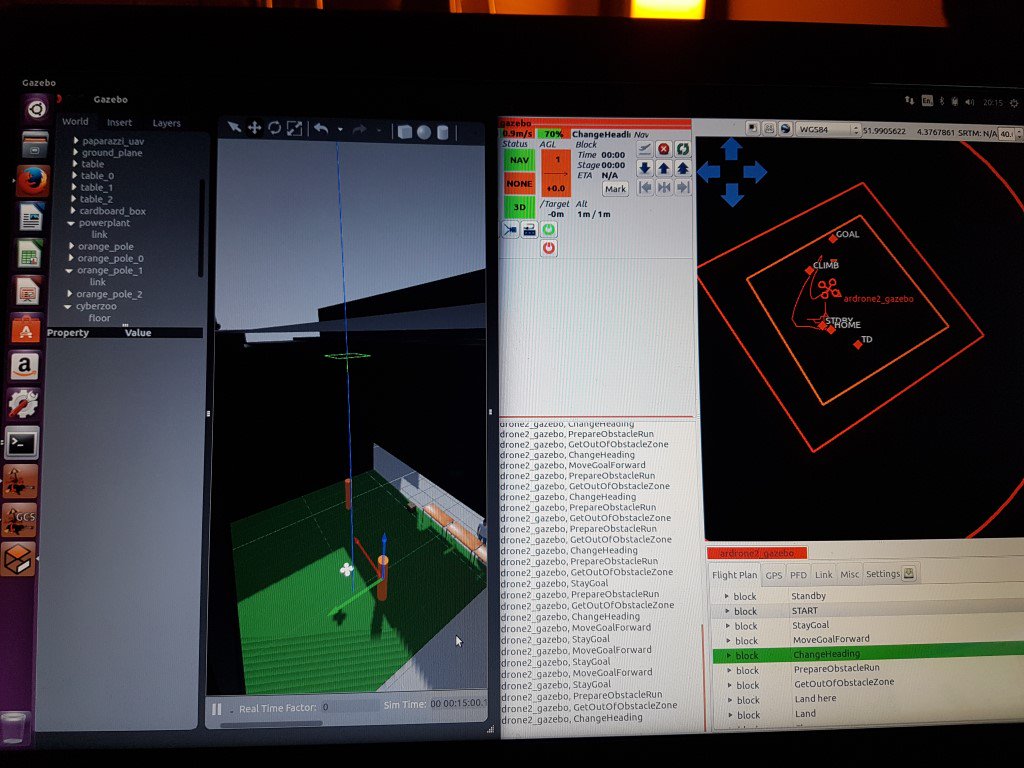Click the ardrone2_gazebo aircraft label button
The width and height of the screenshot is (1024, 768).
(x=757, y=553)
